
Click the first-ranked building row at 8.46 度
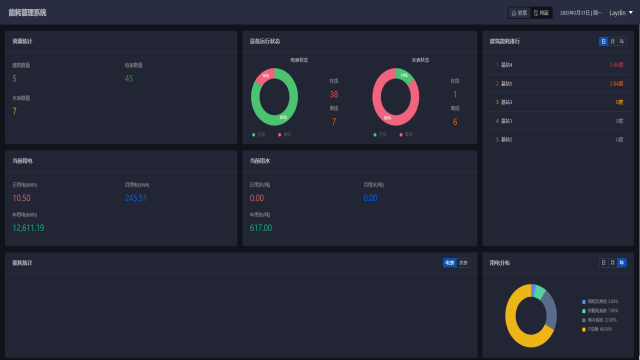coord(558,65)
